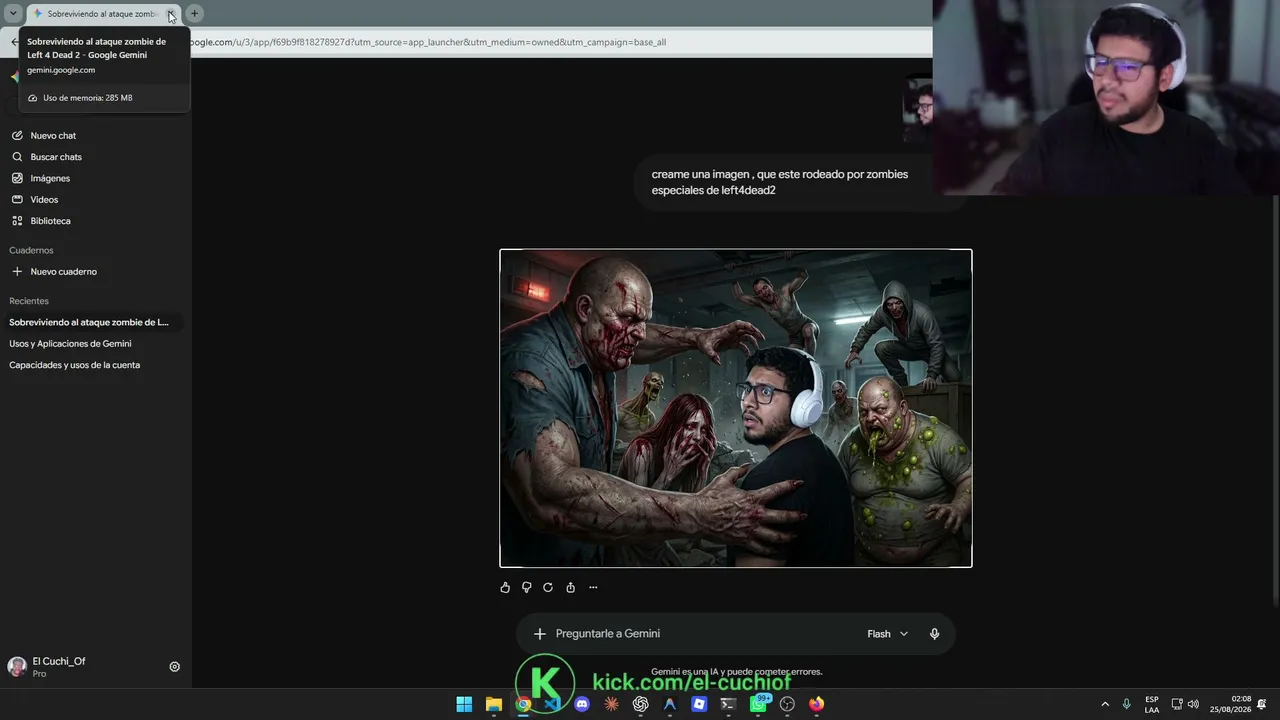The width and height of the screenshot is (1280, 720).
Task: Open Roblox from the taskbar
Action: coord(699,704)
